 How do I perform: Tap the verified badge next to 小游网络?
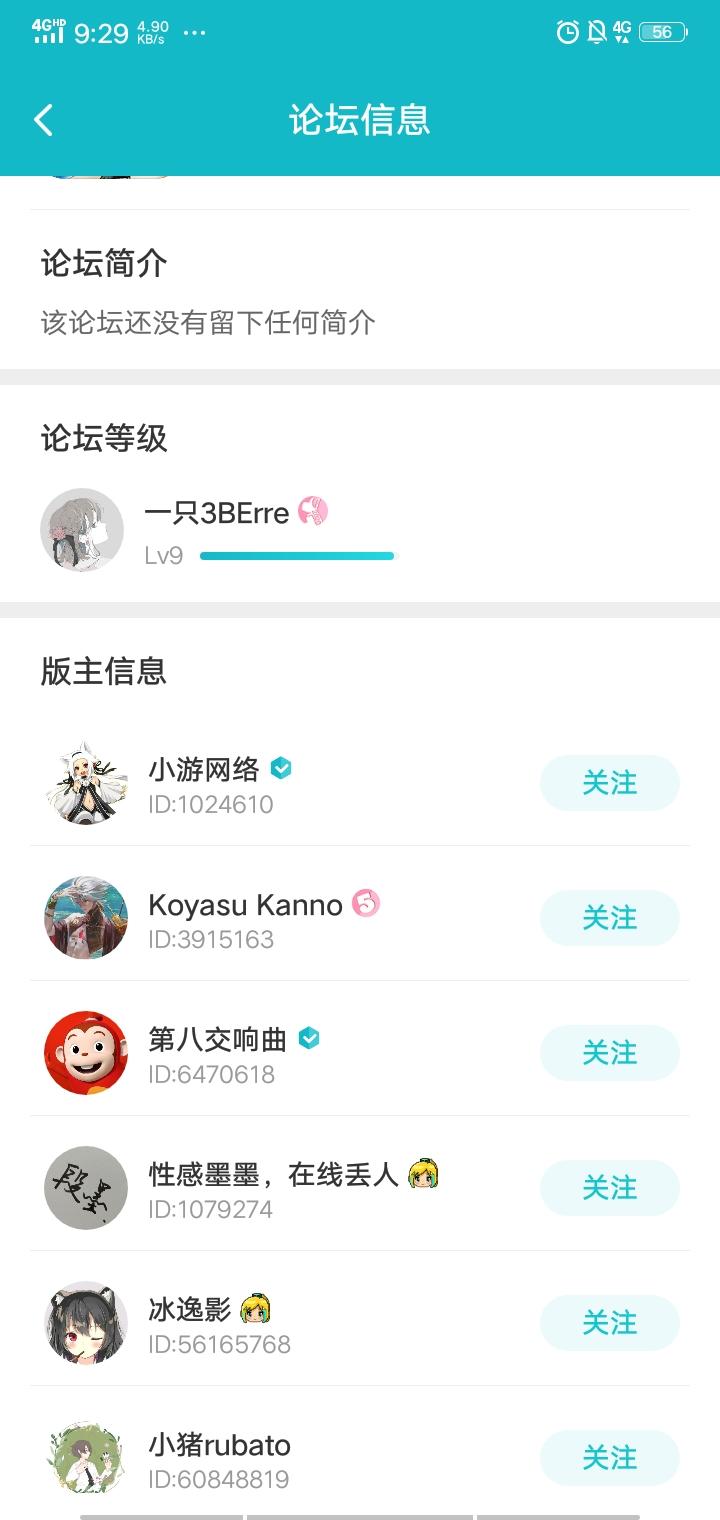(x=282, y=768)
